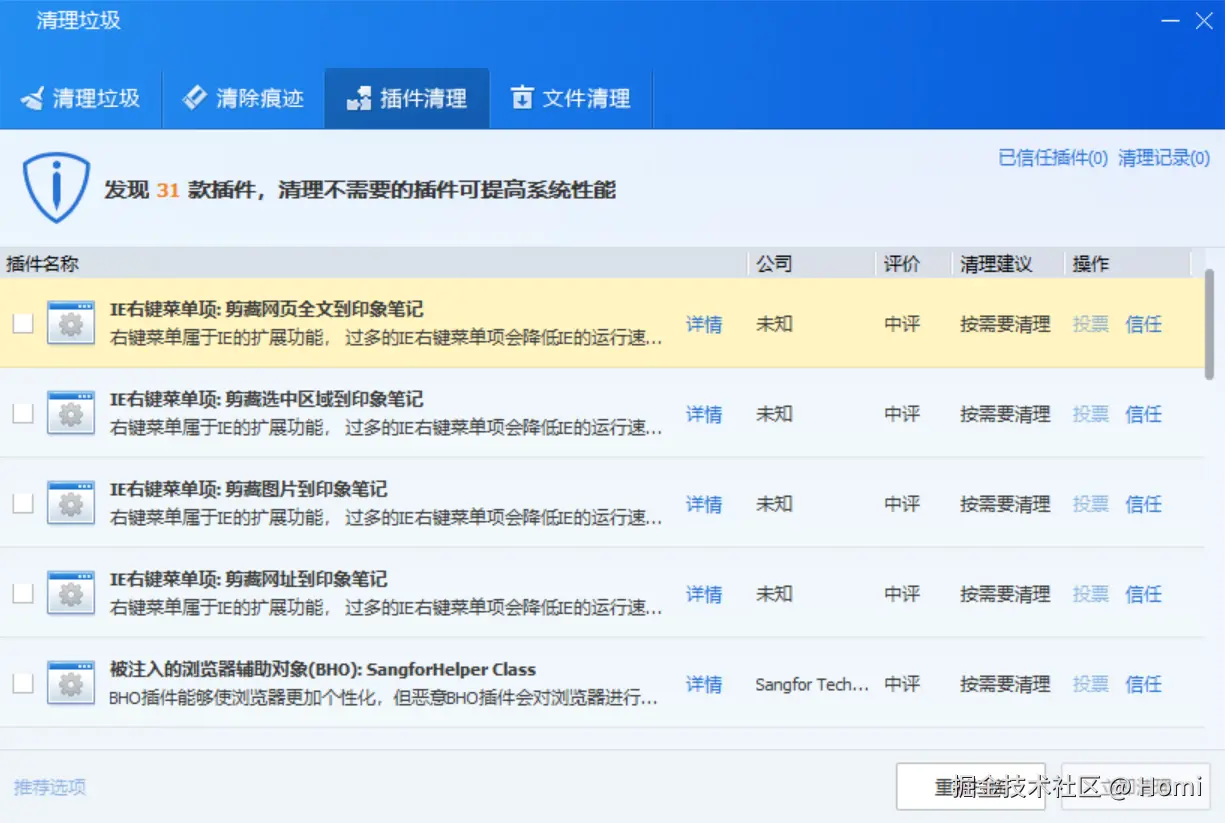Click 投票 in 剪藏图片到印象笔记 row
Screen dimensions: 1225x823
click(x=1091, y=504)
